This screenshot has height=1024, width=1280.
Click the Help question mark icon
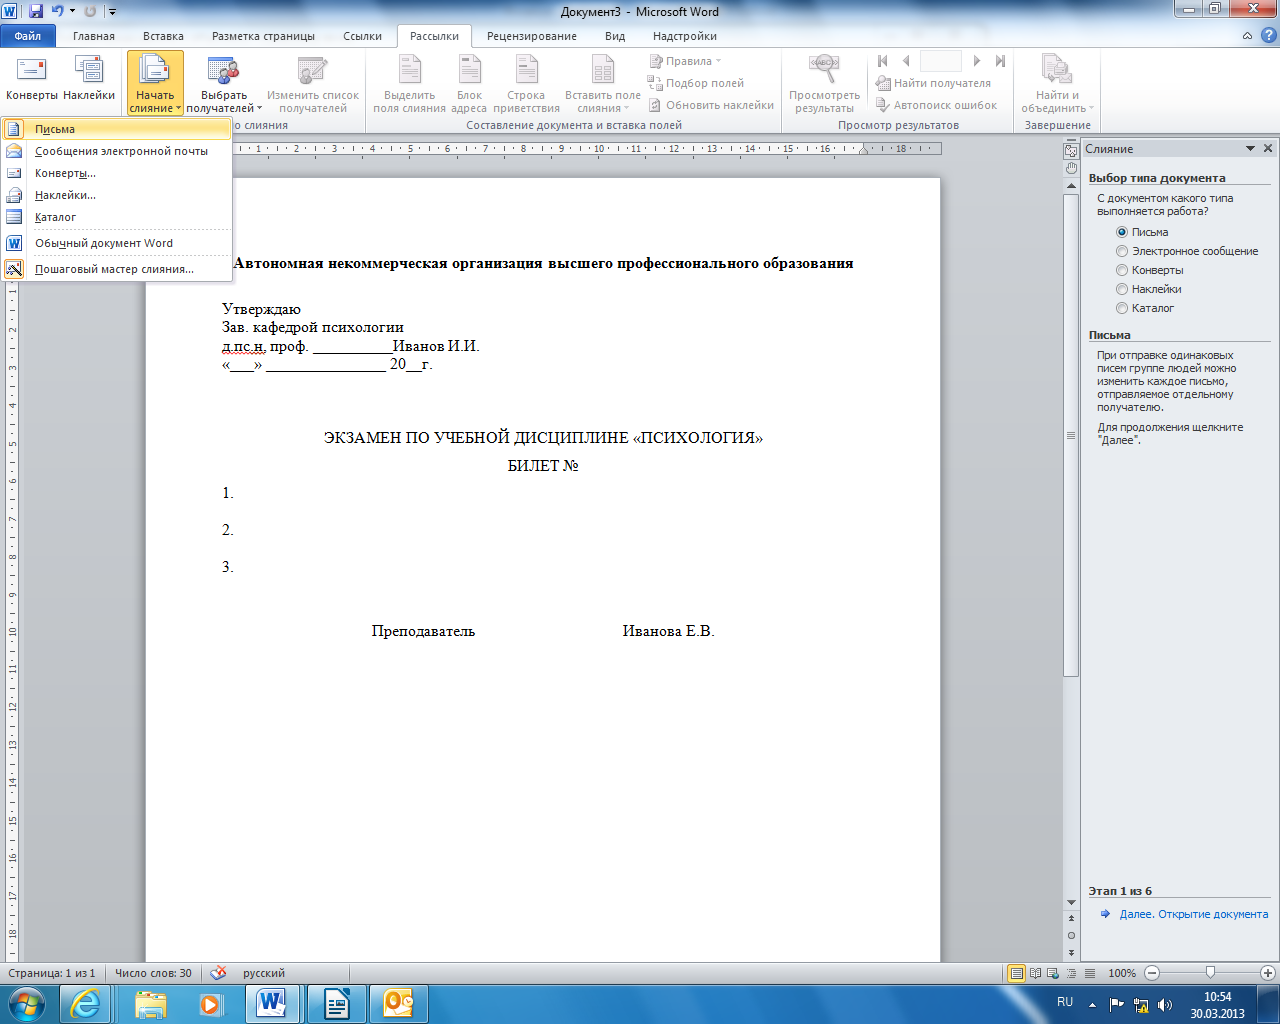(1267, 36)
